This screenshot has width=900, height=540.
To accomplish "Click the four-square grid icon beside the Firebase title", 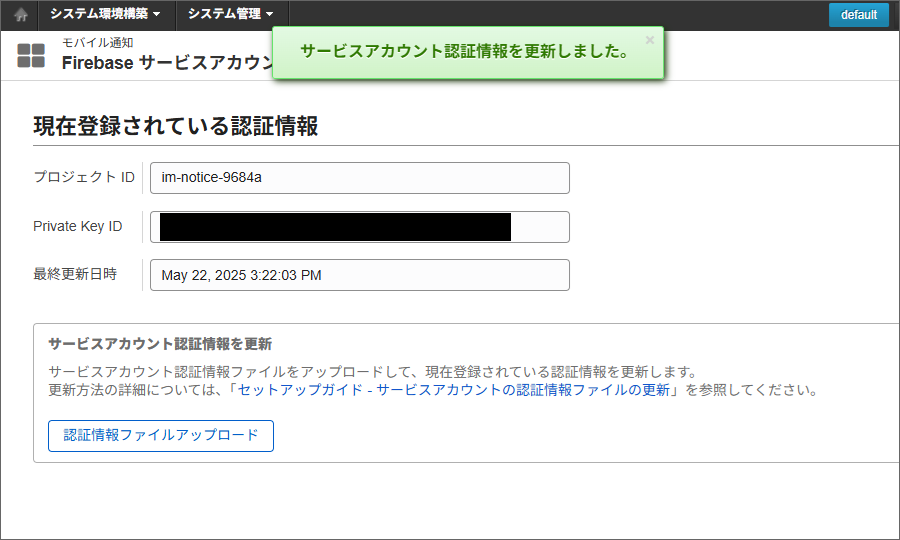I will pyautogui.click(x=31, y=56).
